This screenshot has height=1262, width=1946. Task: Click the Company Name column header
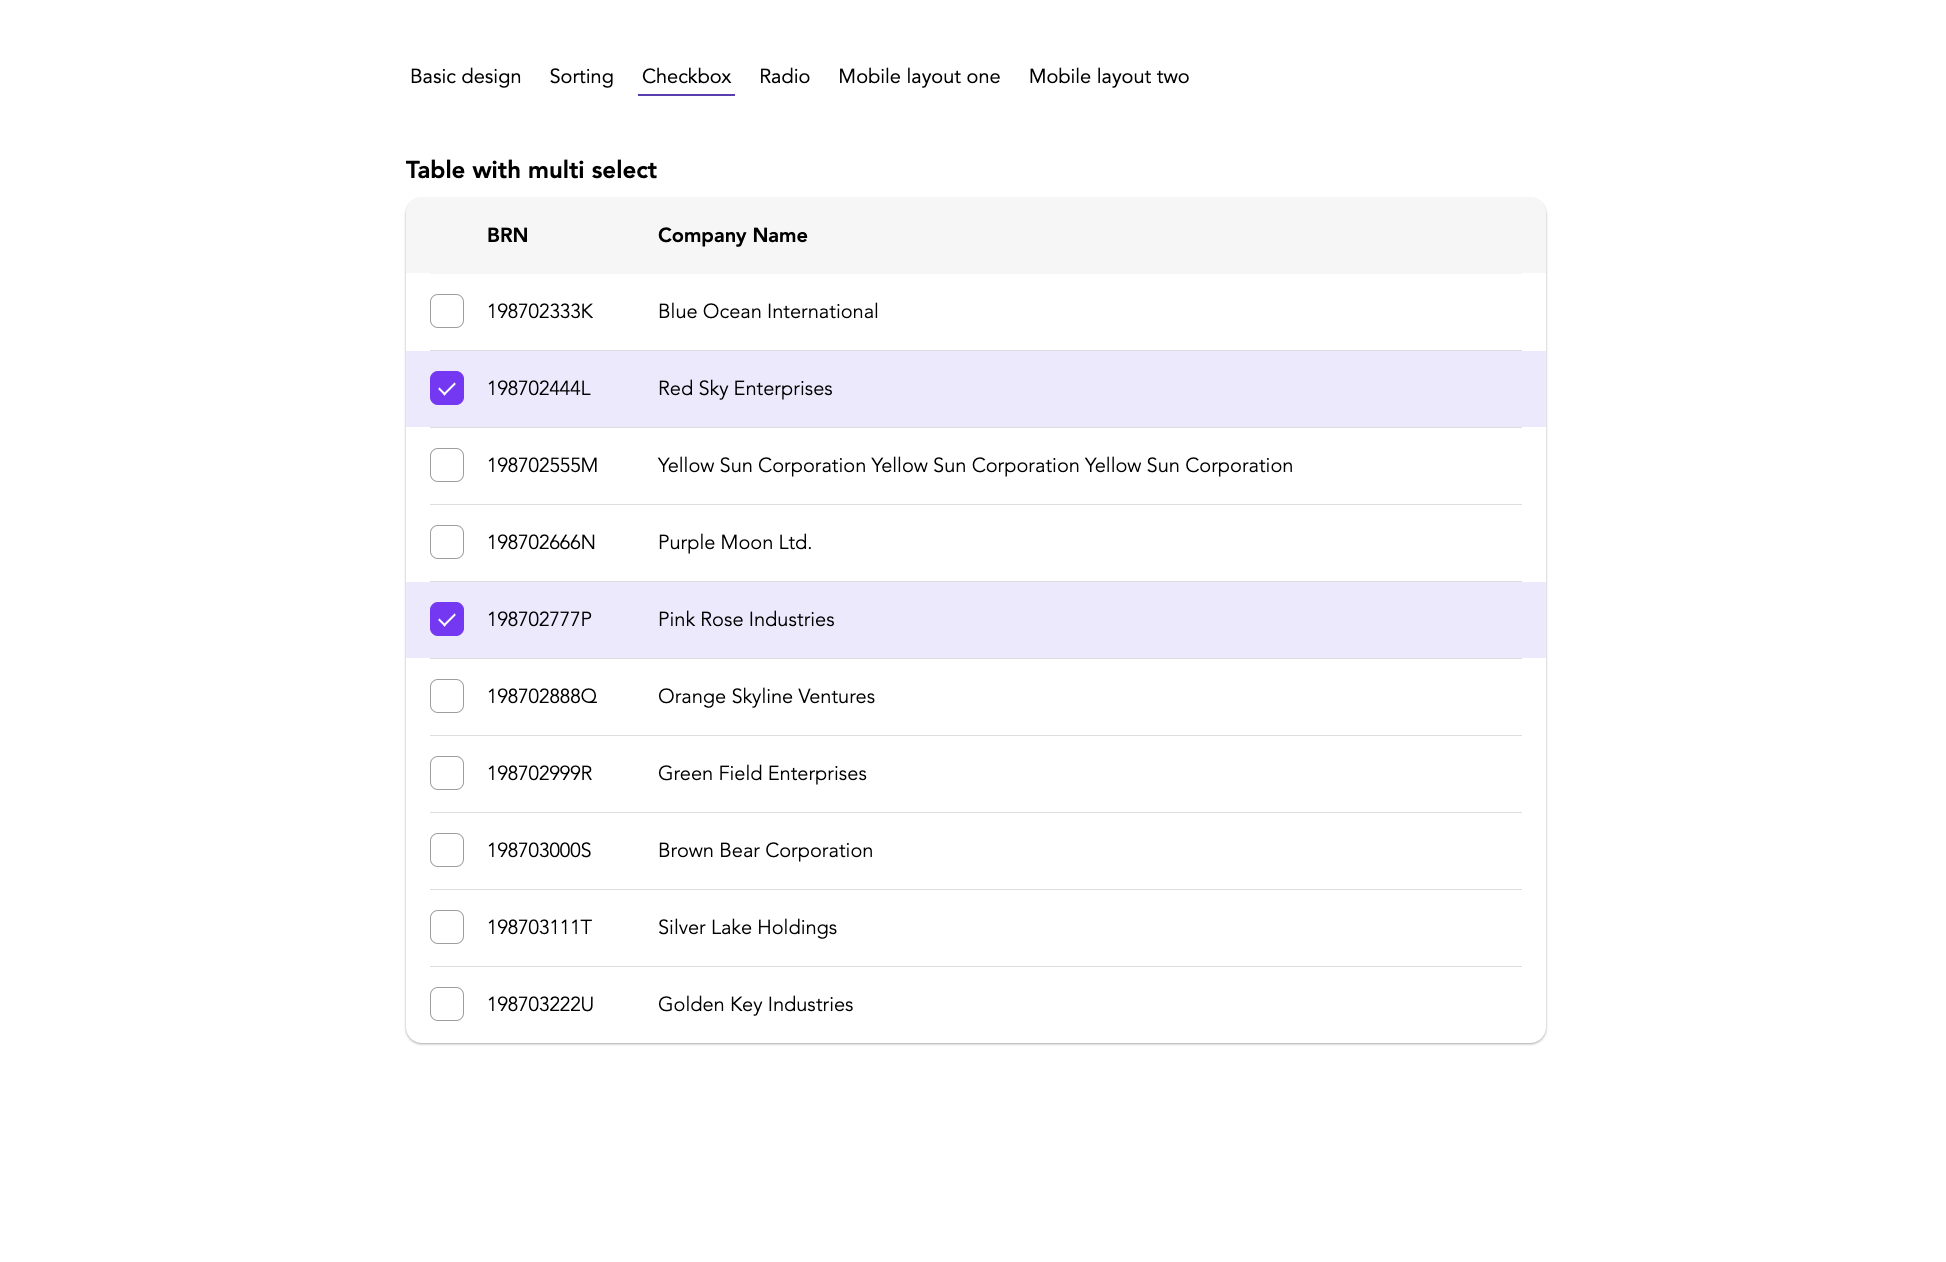tap(732, 235)
